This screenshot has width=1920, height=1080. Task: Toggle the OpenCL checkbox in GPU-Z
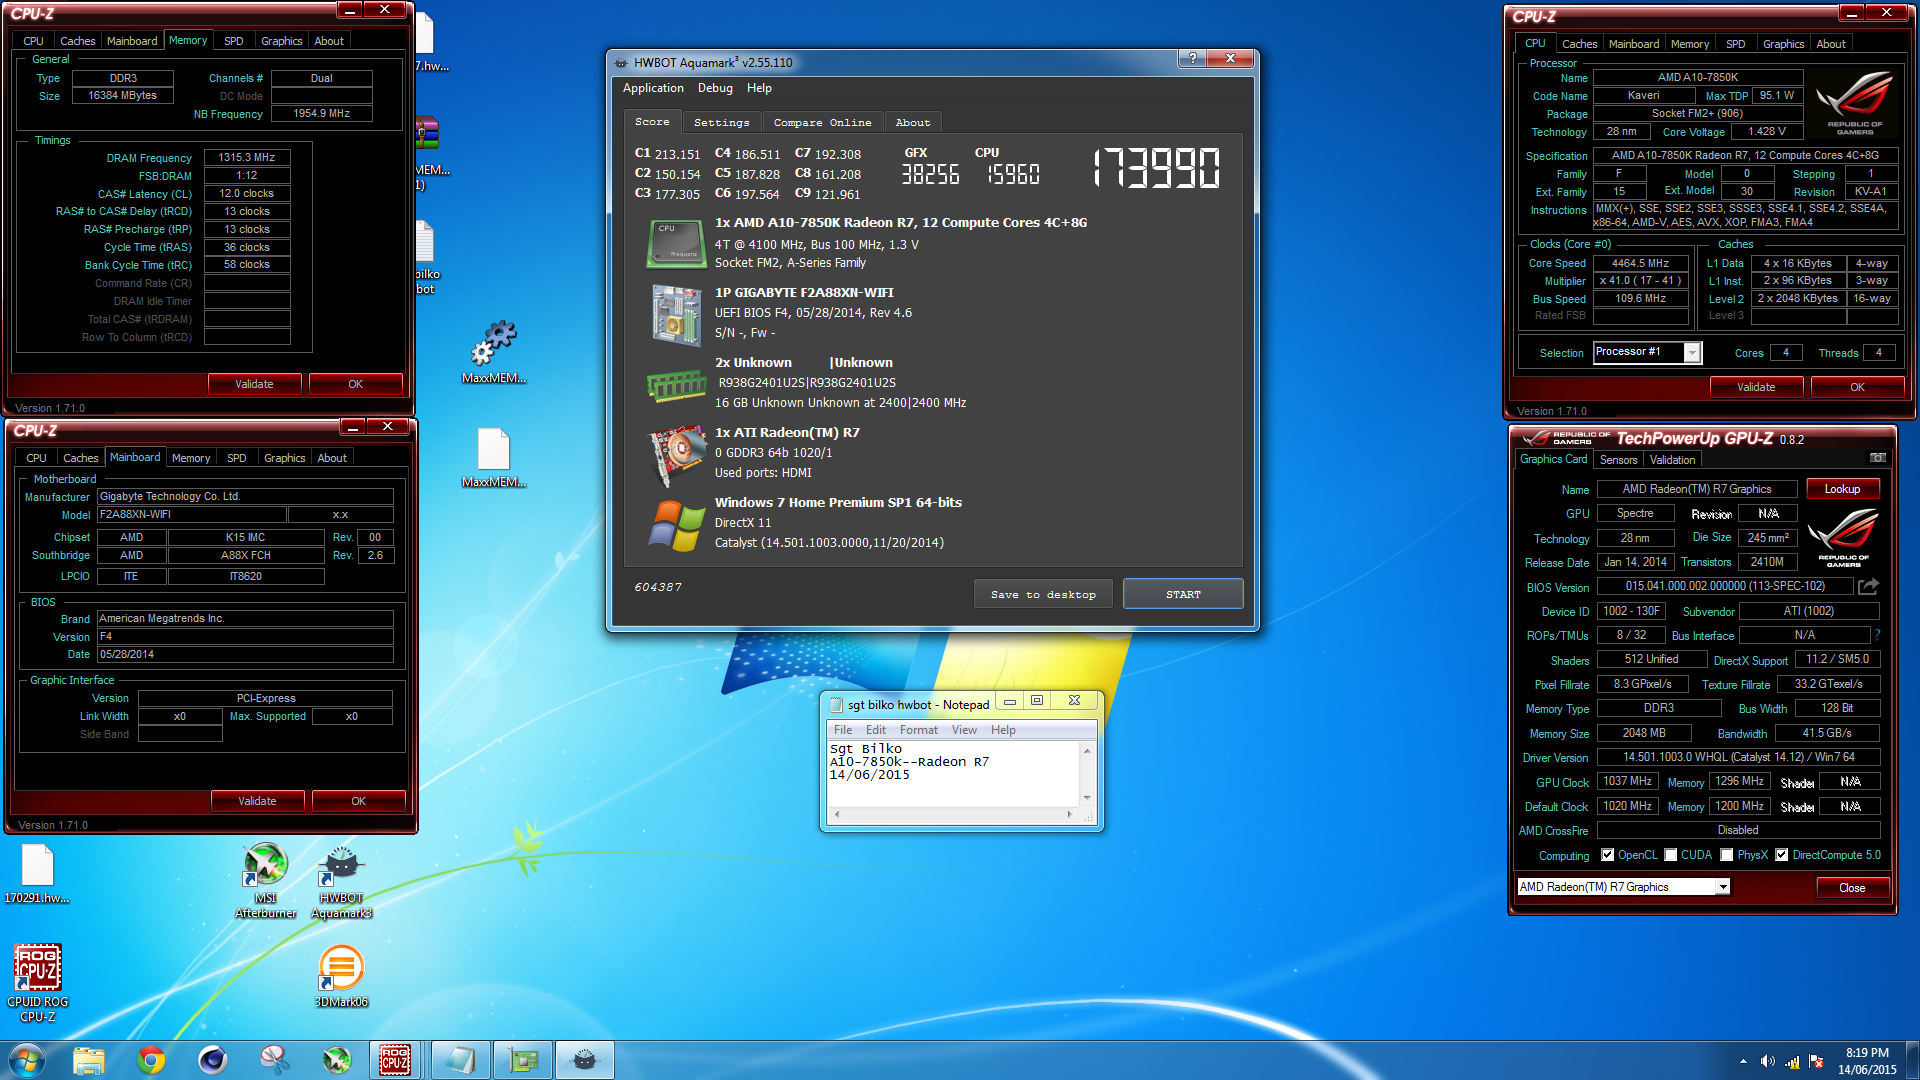tap(1607, 855)
